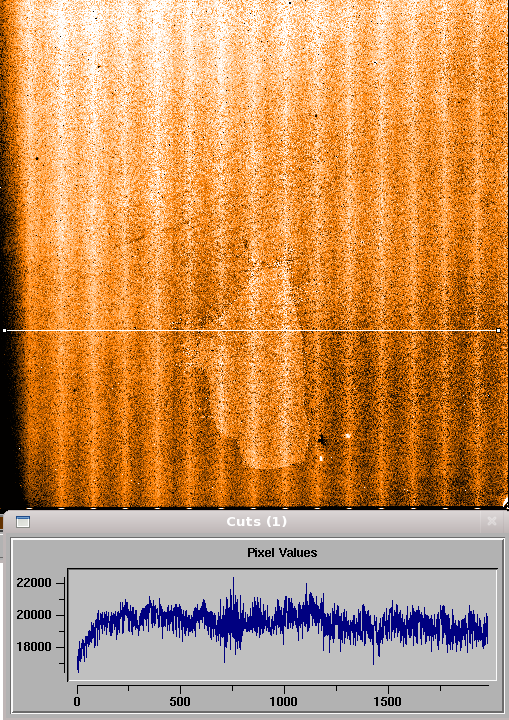The image size is (509, 720).
Task: Click the 18000 y-axis label
Action: (x=34, y=647)
